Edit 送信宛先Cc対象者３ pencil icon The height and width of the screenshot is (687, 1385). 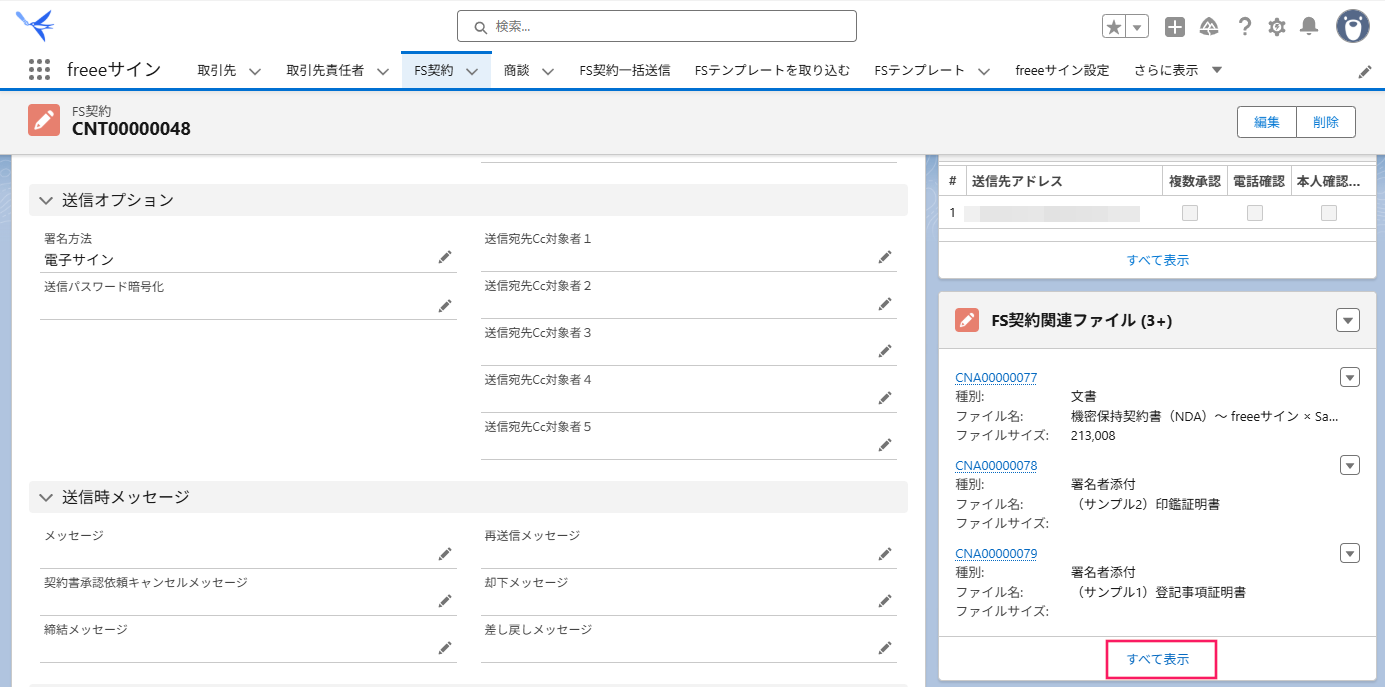(x=884, y=351)
